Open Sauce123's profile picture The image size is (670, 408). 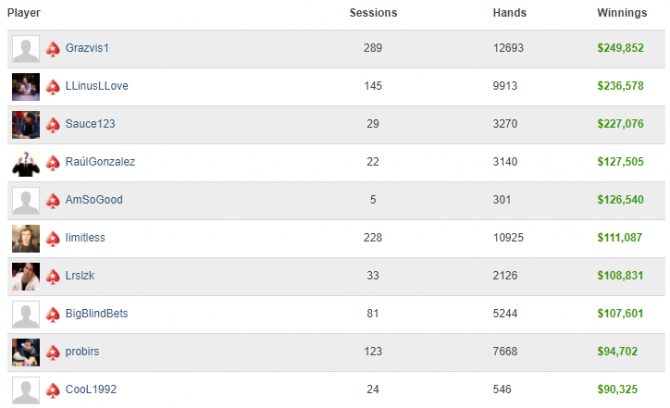pos(26,125)
